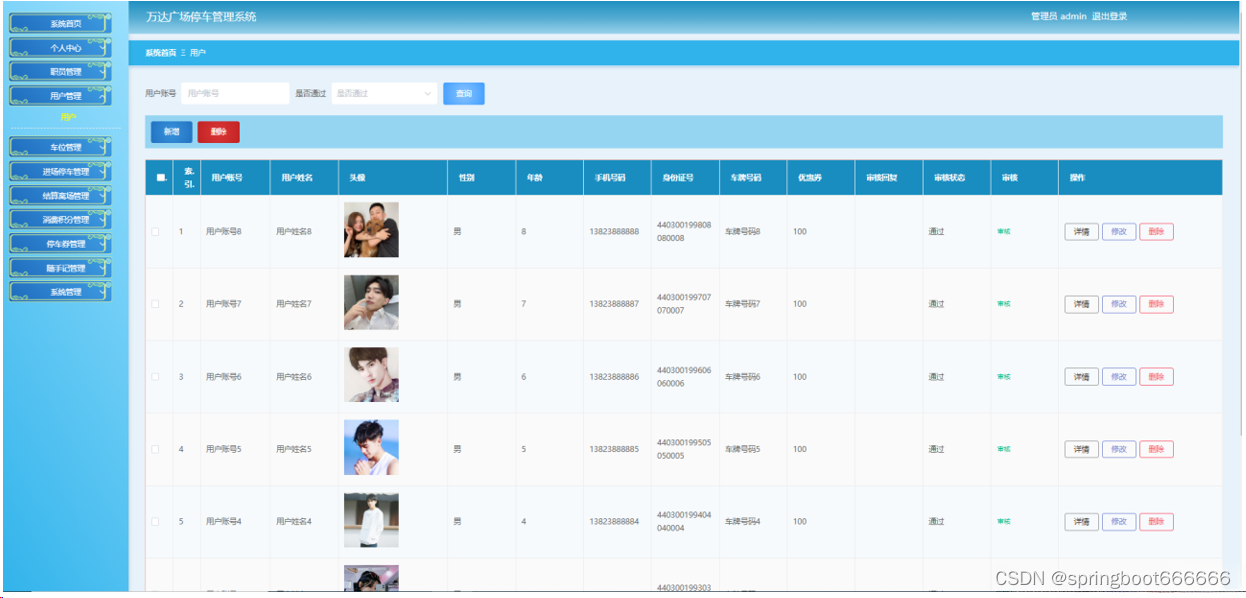Click row 删除 for 用户账号7
The image size is (1246, 598).
(x=1156, y=304)
